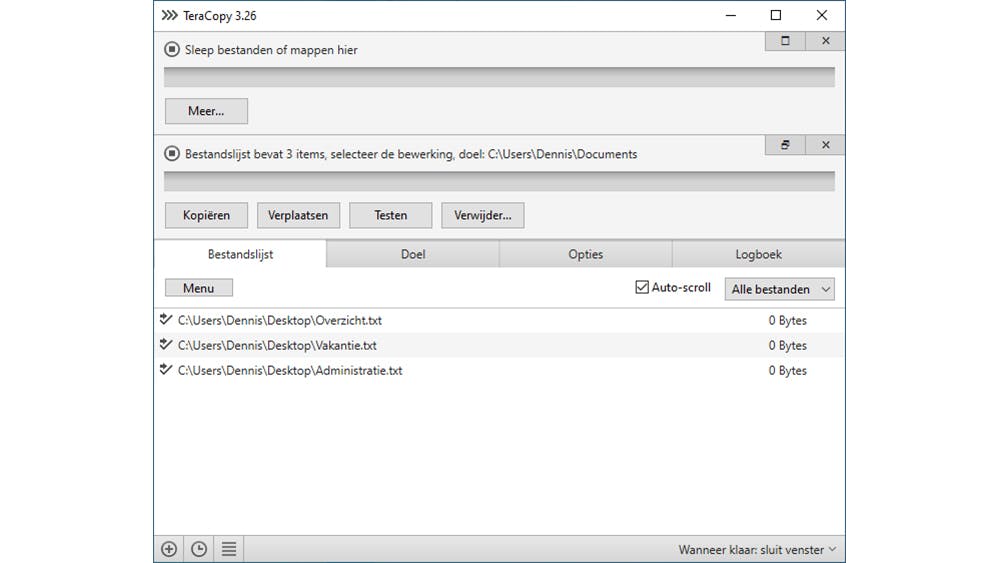The image size is (1000, 563).
Task: Open the Doel tab
Action: click(413, 254)
